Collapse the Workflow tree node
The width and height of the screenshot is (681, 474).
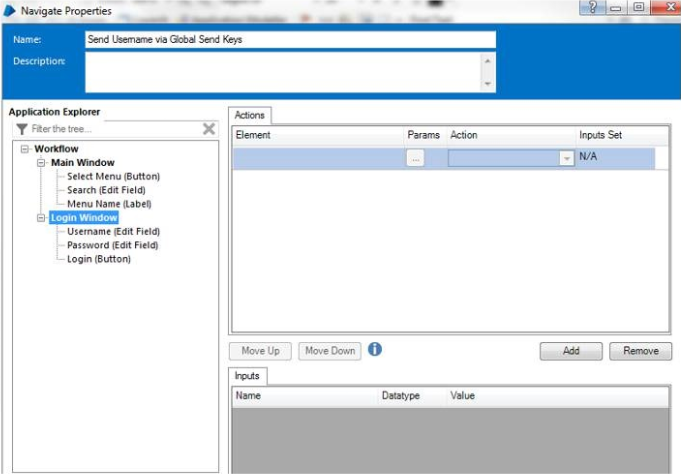25,149
